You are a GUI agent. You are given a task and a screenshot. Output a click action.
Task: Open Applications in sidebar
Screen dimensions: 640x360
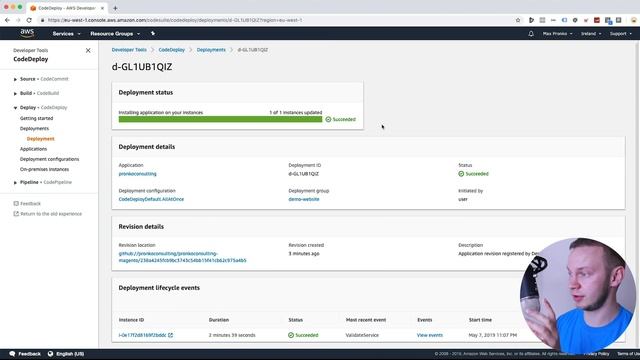point(33,149)
